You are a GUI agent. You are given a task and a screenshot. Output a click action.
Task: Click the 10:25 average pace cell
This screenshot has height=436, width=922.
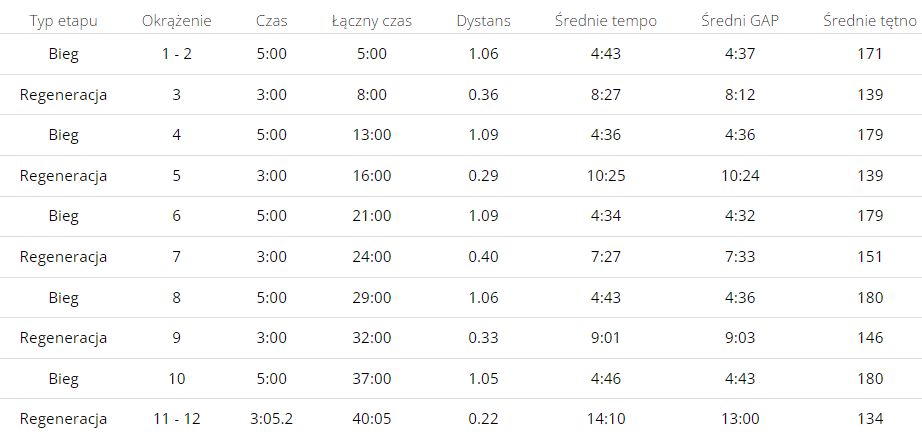(x=606, y=176)
